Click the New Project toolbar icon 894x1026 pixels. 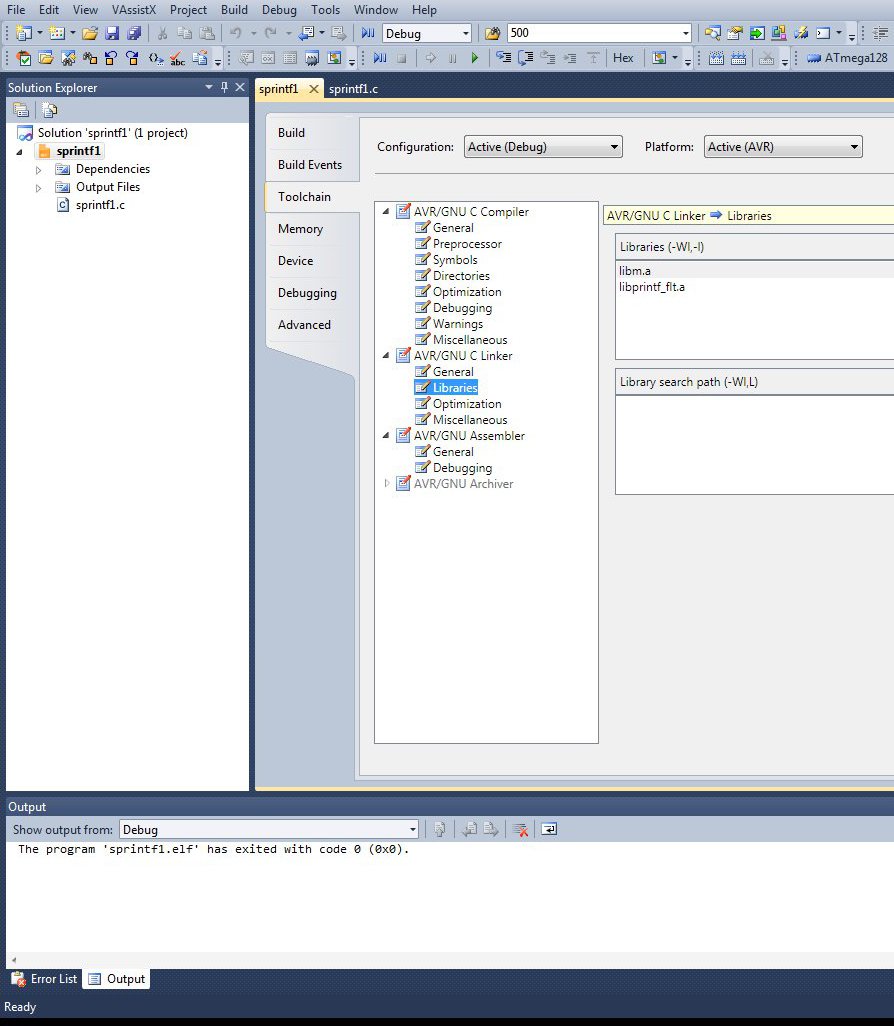[x=24, y=33]
